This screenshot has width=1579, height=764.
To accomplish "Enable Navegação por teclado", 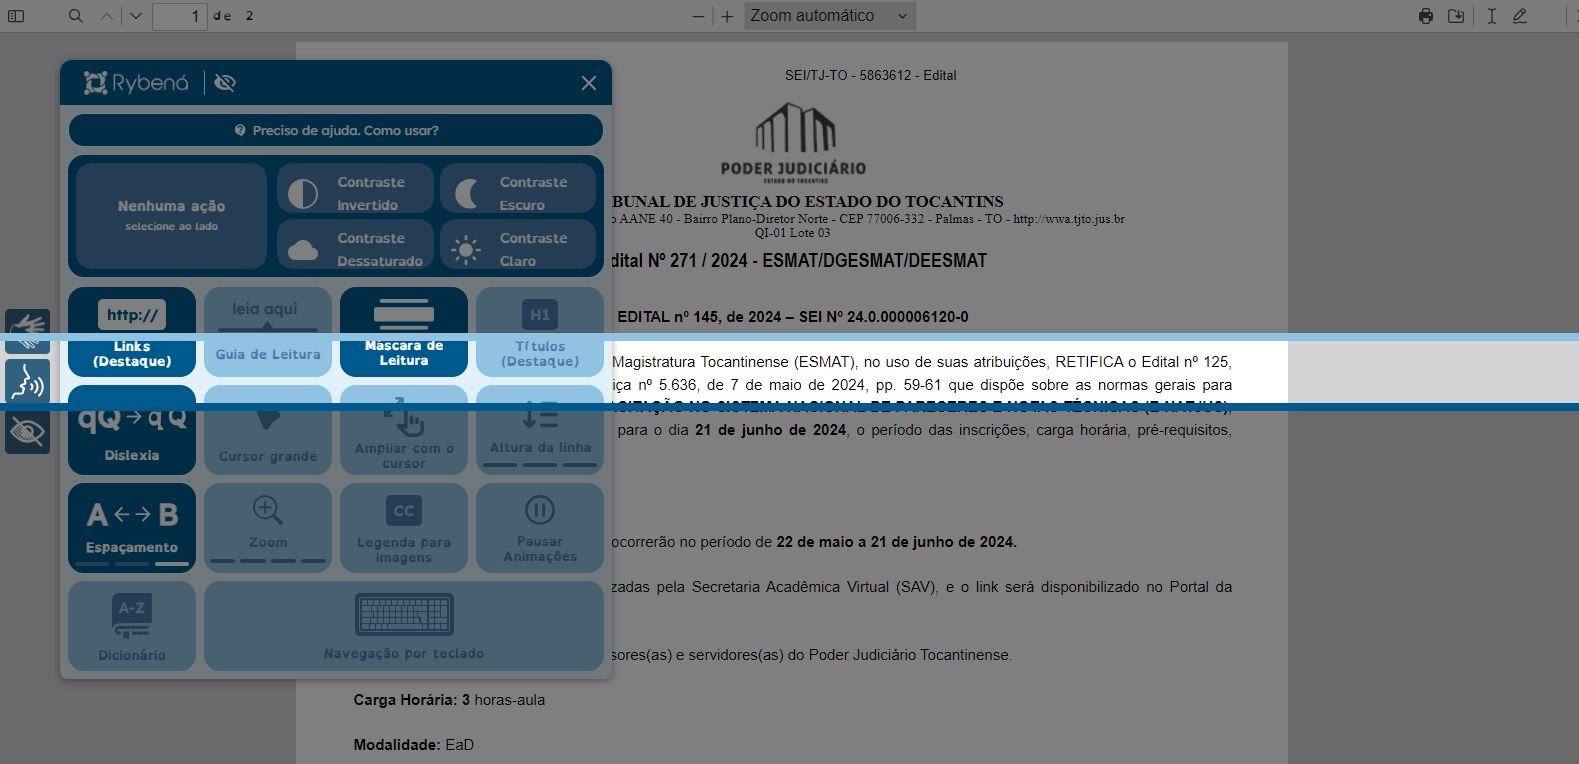I will [404, 626].
